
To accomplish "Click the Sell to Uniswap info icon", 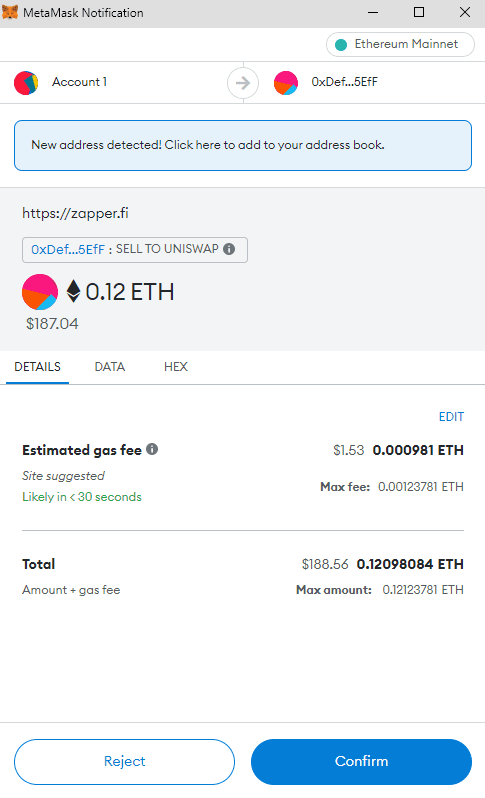I will [229, 249].
